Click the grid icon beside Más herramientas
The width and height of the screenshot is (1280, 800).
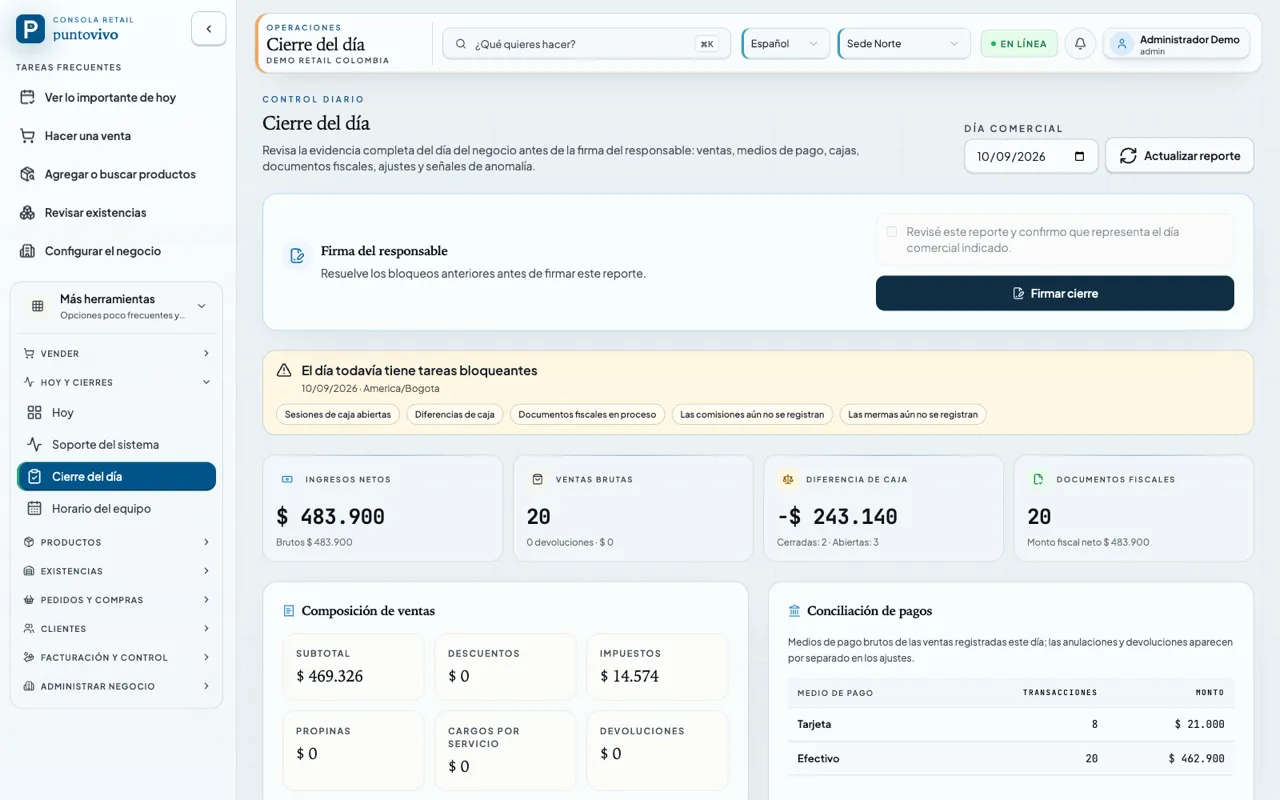tap(37, 306)
